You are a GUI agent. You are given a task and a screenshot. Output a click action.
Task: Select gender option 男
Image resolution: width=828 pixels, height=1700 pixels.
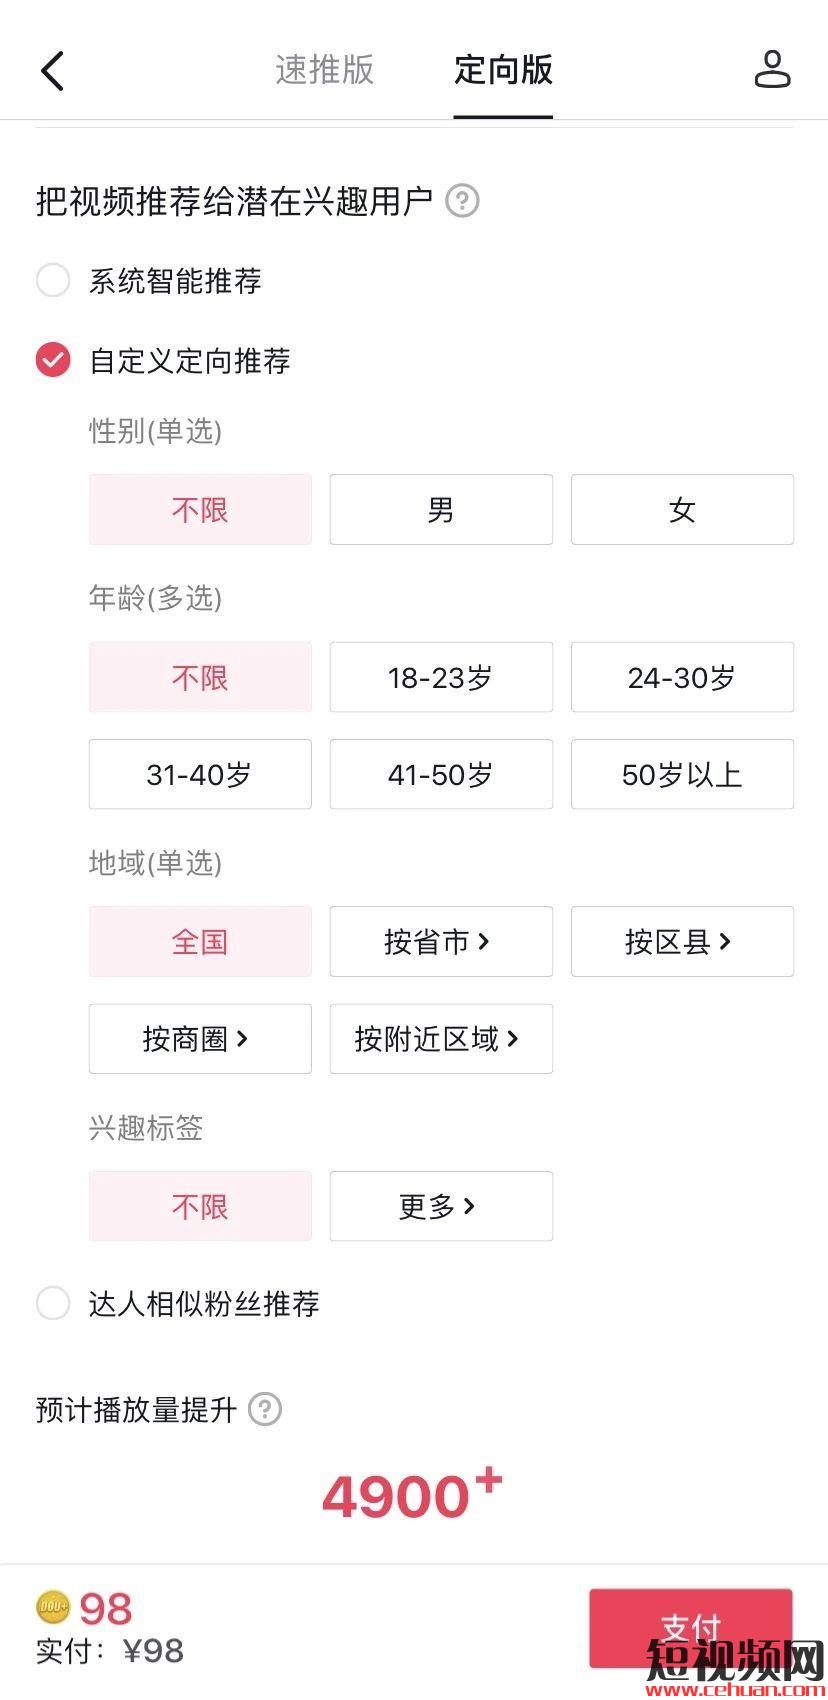[x=441, y=510]
